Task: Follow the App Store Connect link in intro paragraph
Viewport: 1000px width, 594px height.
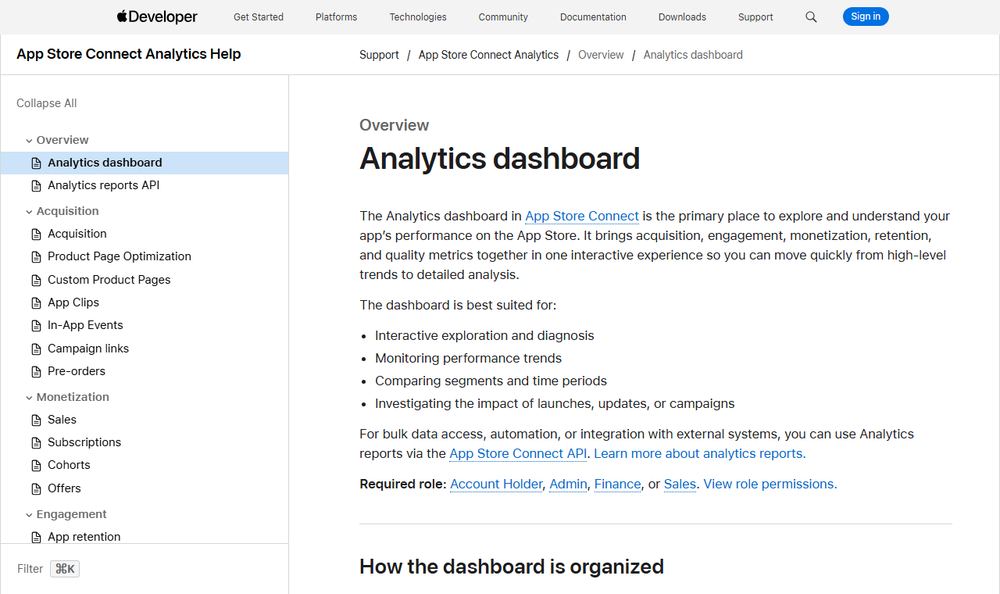Action: click(582, 216)
